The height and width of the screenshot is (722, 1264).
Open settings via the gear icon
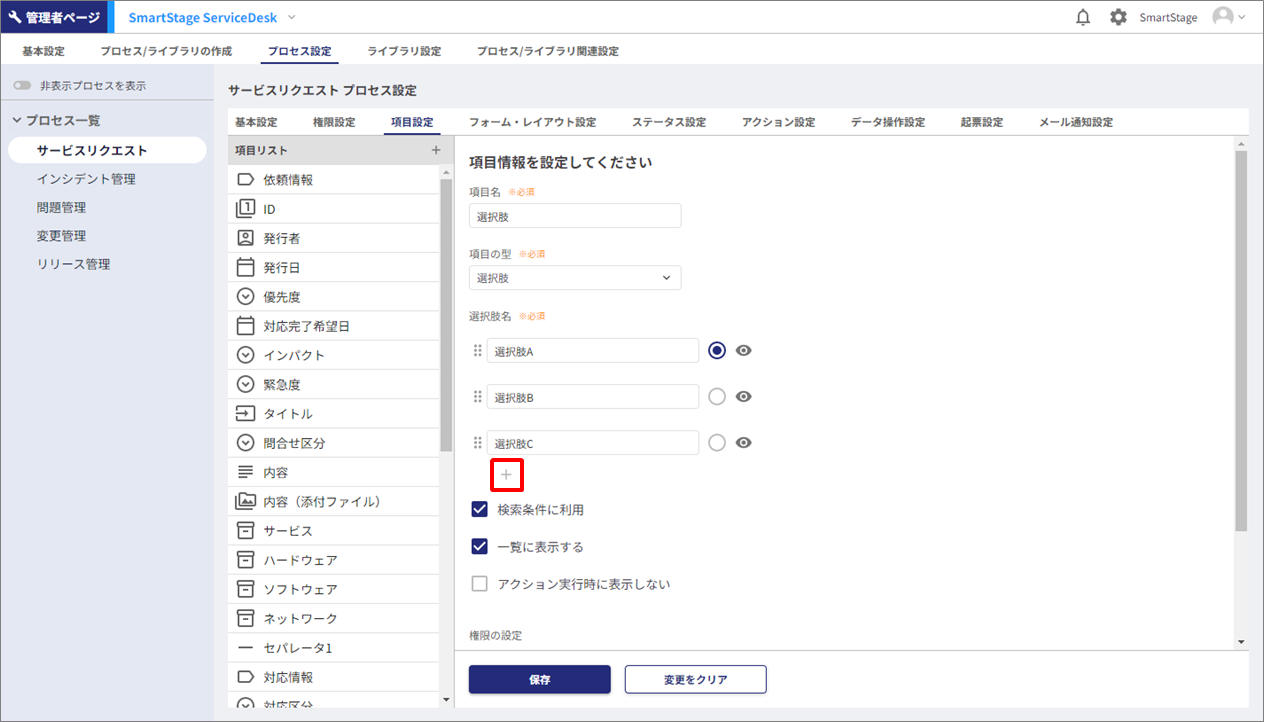point(1118,17)
